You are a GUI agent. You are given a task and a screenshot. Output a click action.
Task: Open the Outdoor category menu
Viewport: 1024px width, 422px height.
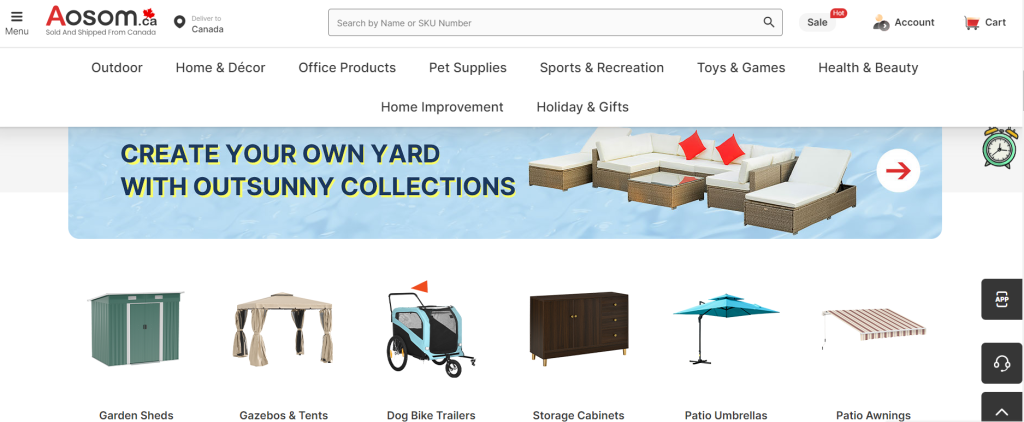(117, 68)
